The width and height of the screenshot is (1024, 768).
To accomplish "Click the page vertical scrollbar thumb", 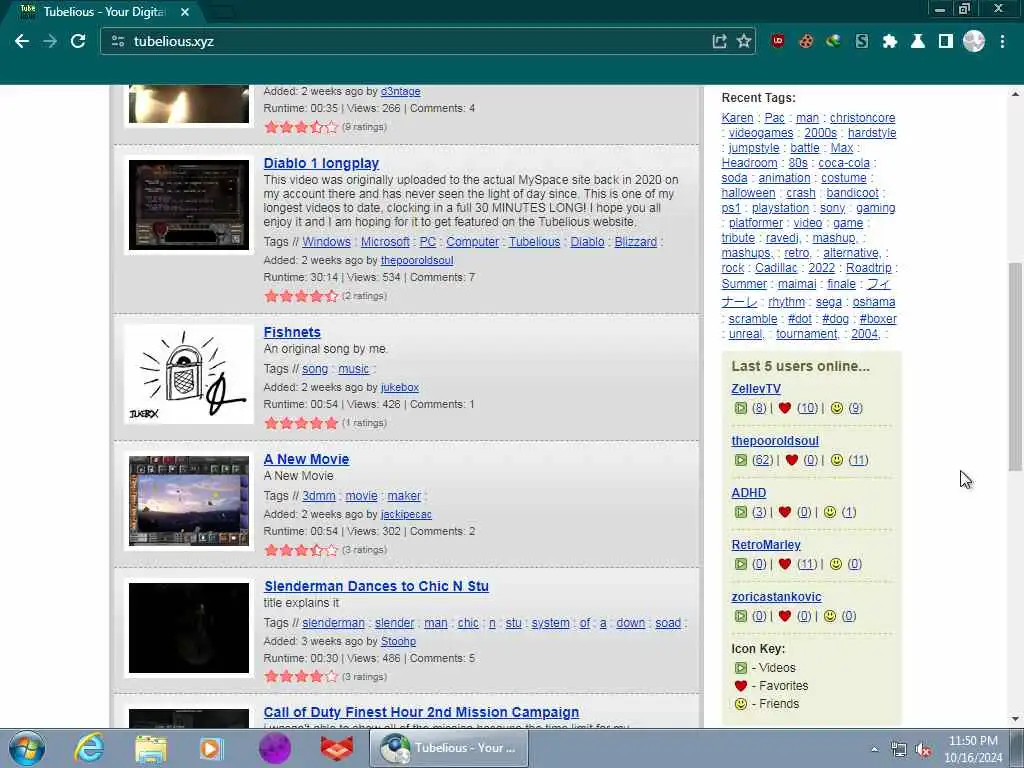I will point(1015,366).
